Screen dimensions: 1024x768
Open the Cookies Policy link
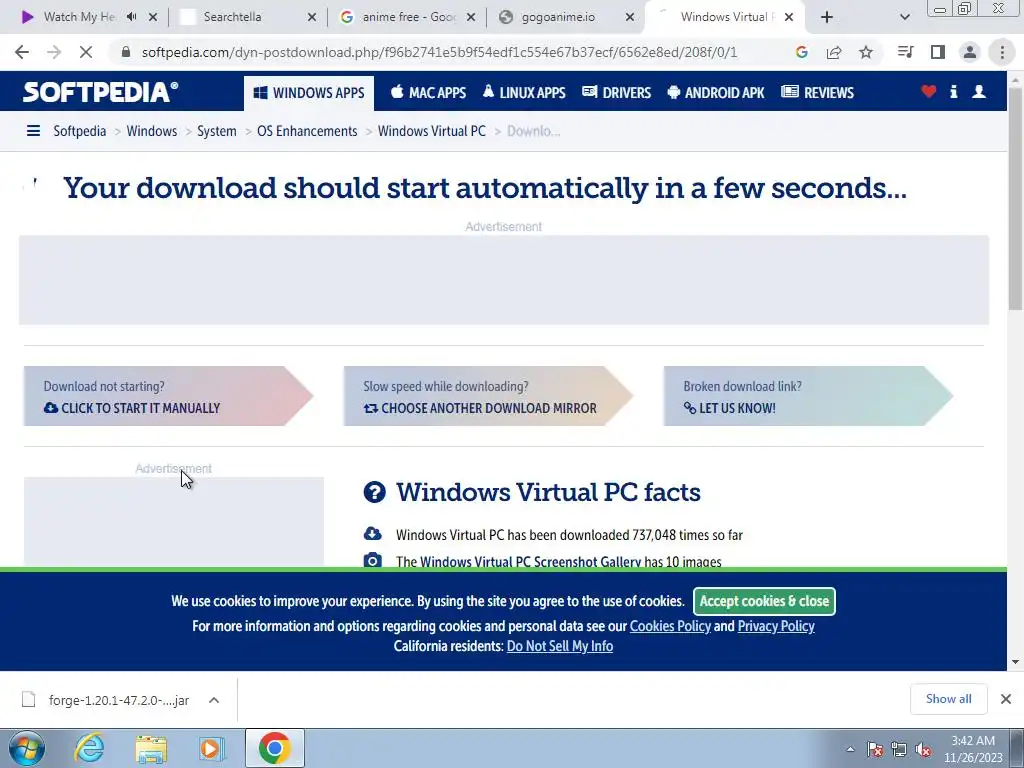click(x=670, y=626)
